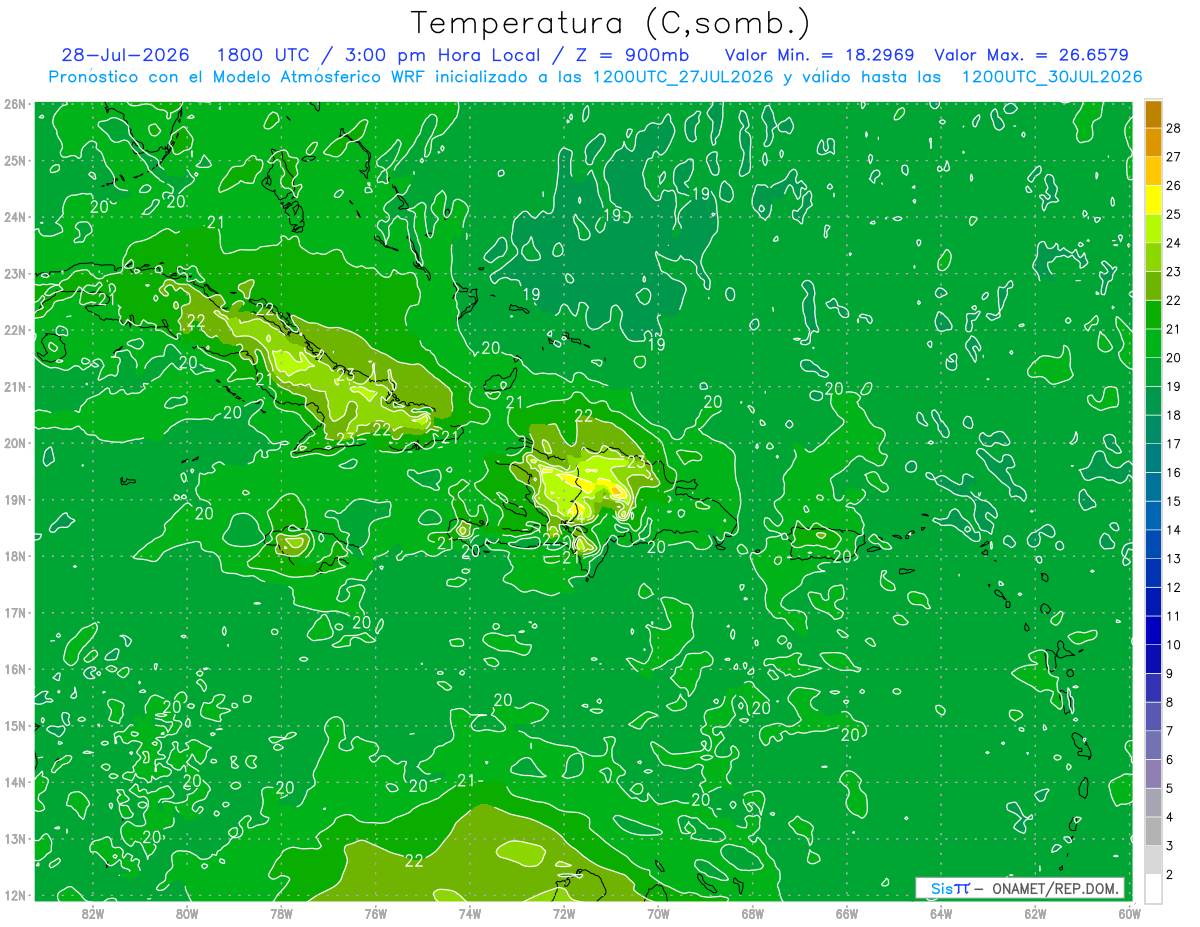Screen dimensions: 1200x927
Task: Click the legend value label "26"
Action: coord(1174,185)
